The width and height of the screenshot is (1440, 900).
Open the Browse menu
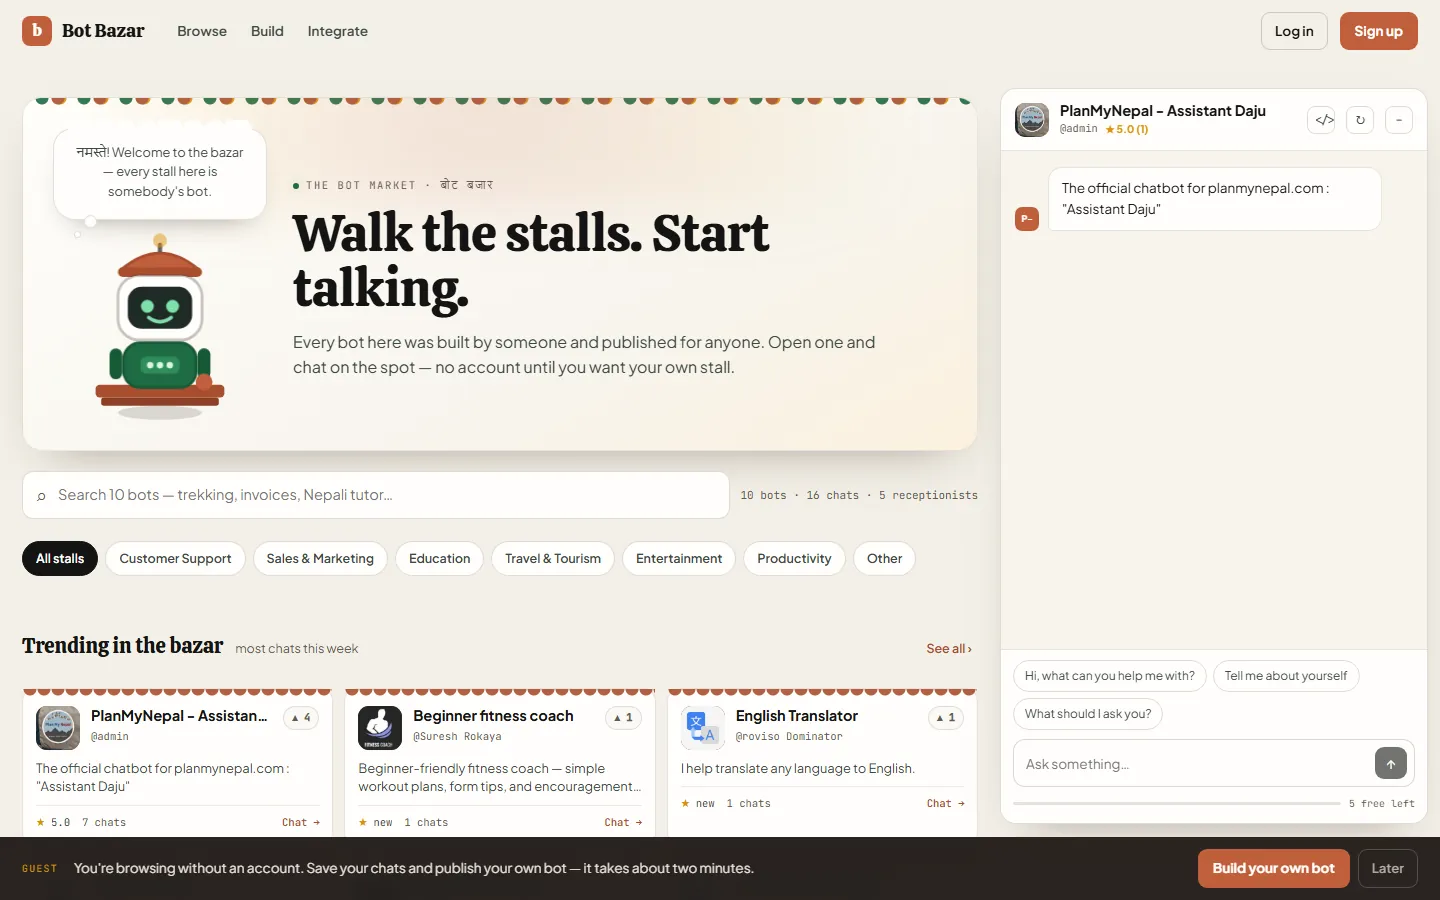(x=202, y=31)
